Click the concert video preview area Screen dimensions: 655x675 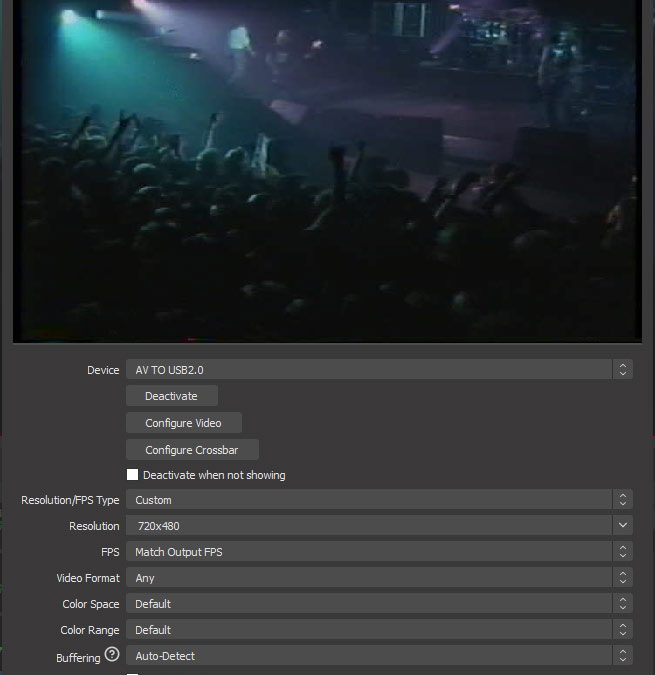(x=326, y=170)
